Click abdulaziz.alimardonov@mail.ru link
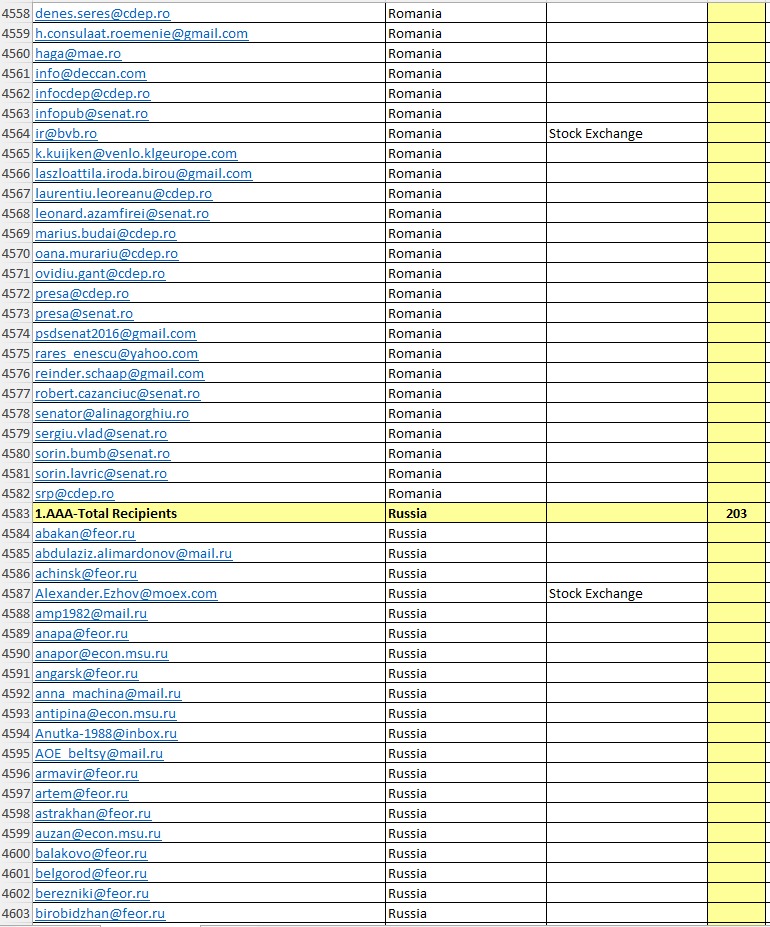The width and height of the screenshot is (770, 927). tap(134, 555)
